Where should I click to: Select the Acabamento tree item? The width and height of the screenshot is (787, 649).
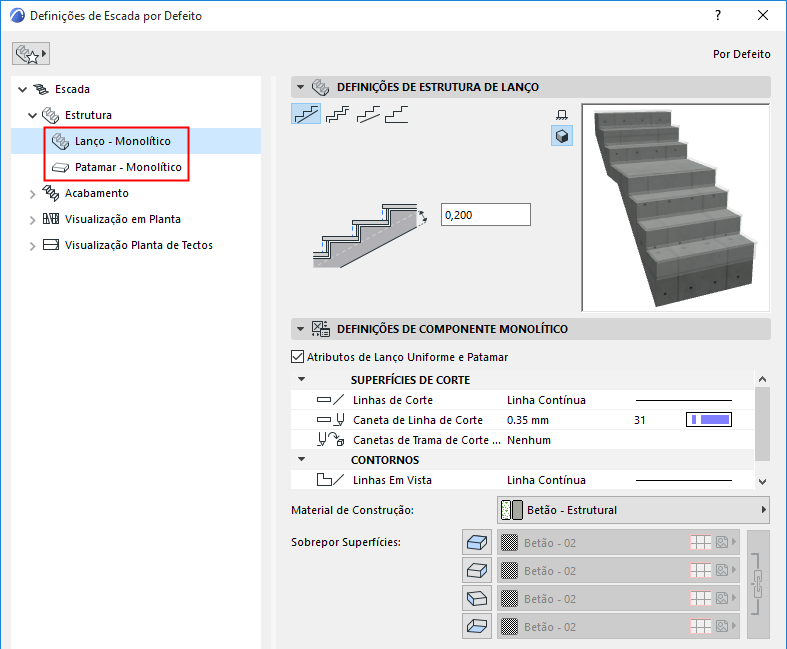tap(96, 193)
